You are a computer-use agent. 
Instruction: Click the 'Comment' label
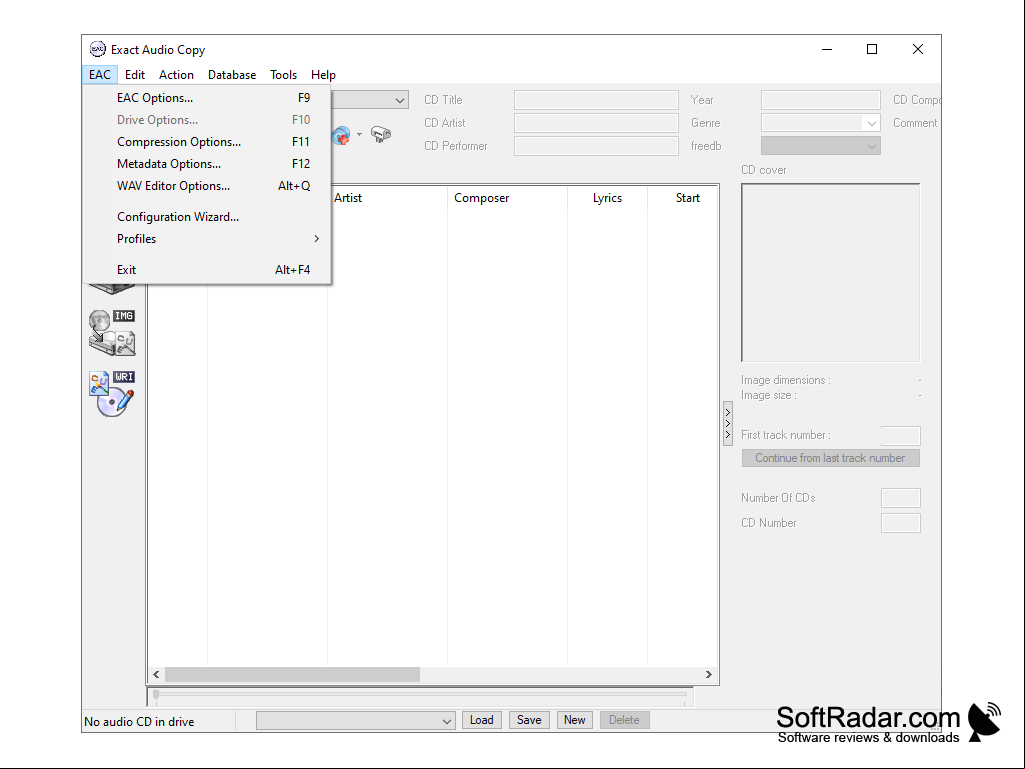915,123
